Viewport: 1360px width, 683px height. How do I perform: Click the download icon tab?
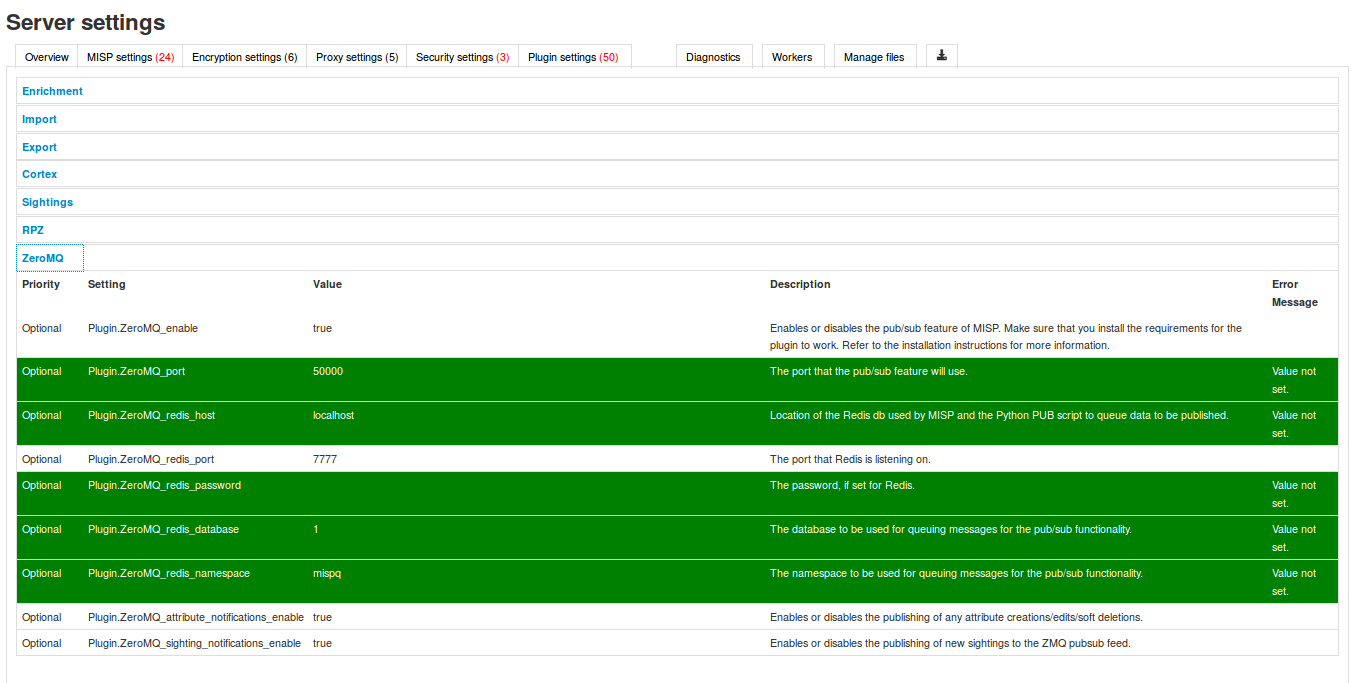coord(941,56)
